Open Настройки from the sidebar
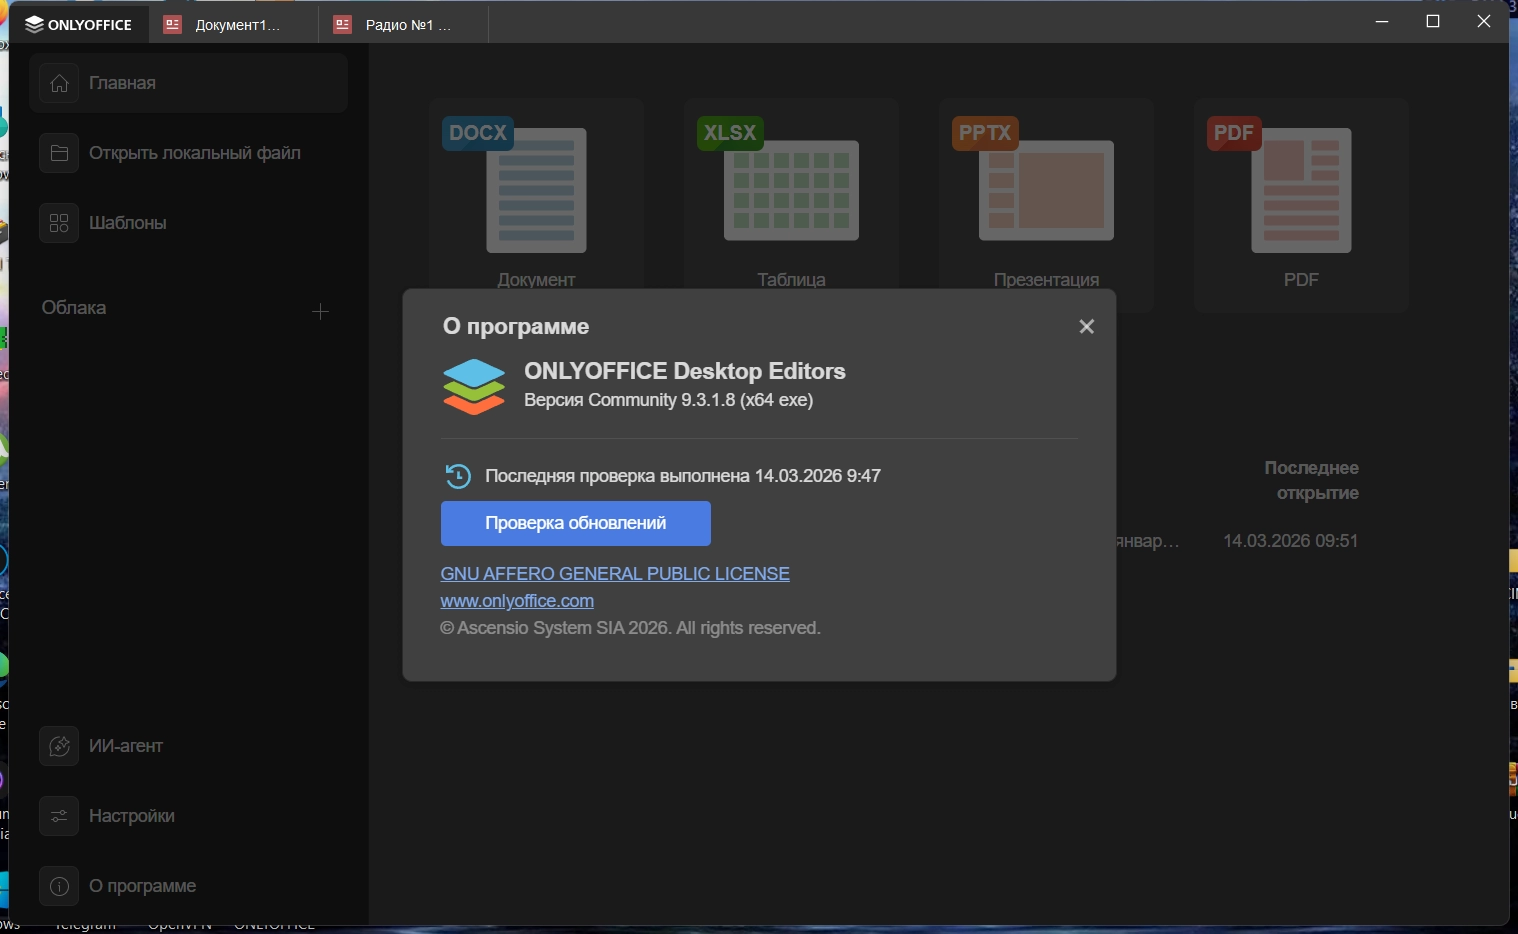The height and width of the screenshot is (934, 1518). [188, 816]
